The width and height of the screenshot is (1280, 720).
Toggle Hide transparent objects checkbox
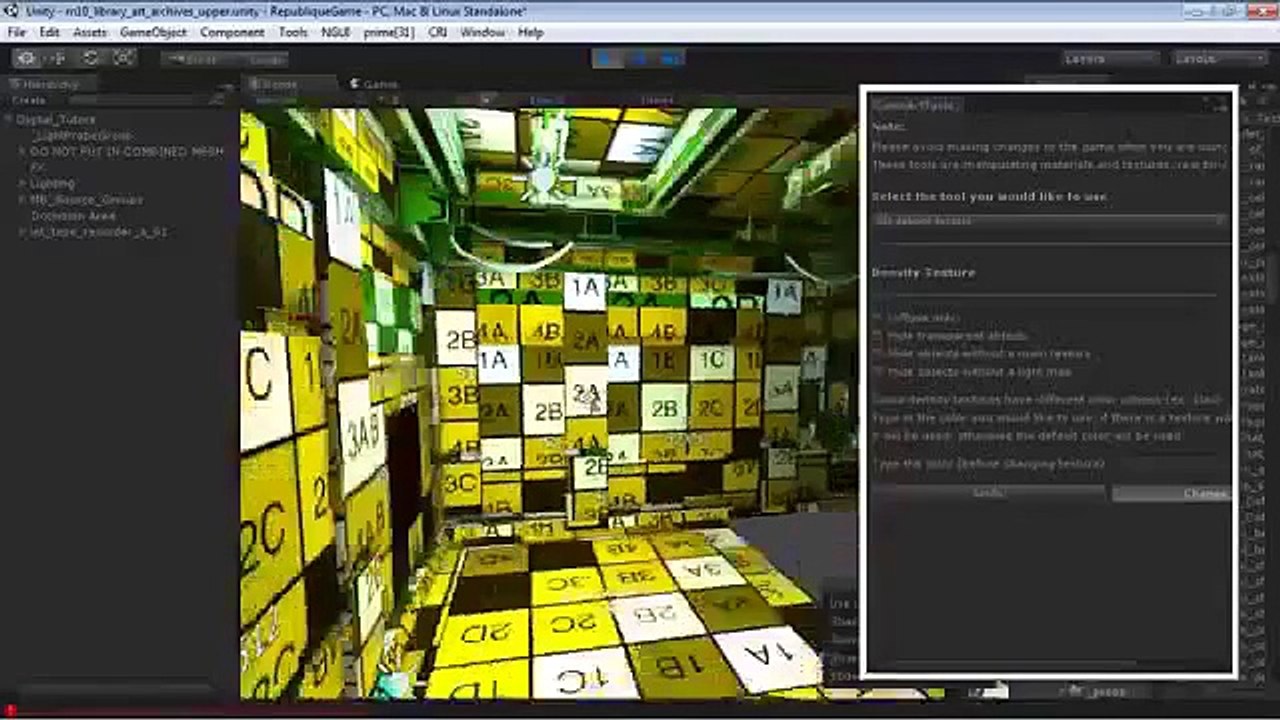(878, 335)
